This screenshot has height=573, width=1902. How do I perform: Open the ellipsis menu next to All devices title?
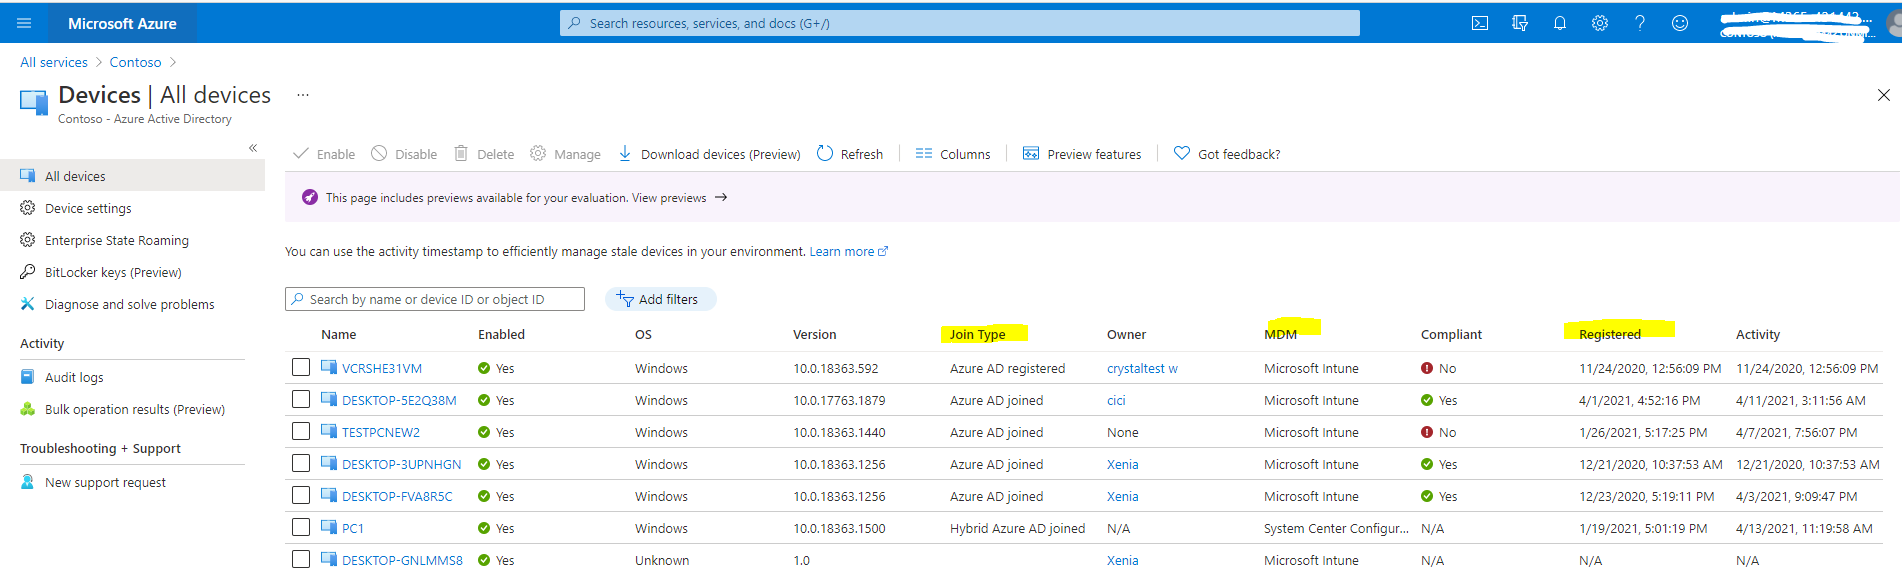pos(303,95)
